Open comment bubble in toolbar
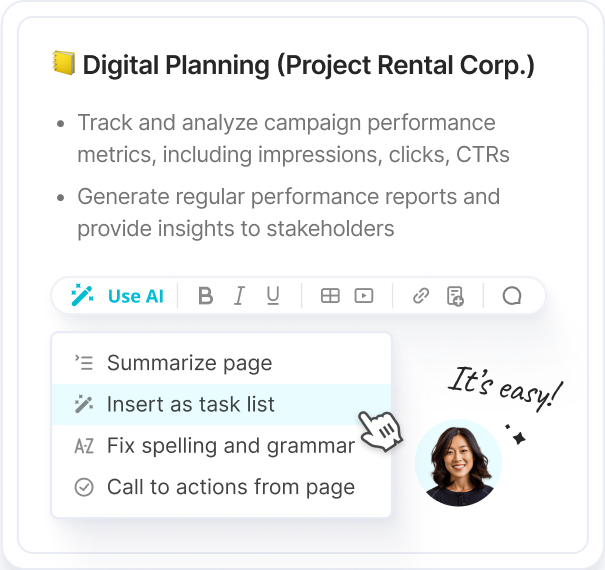 512,296
